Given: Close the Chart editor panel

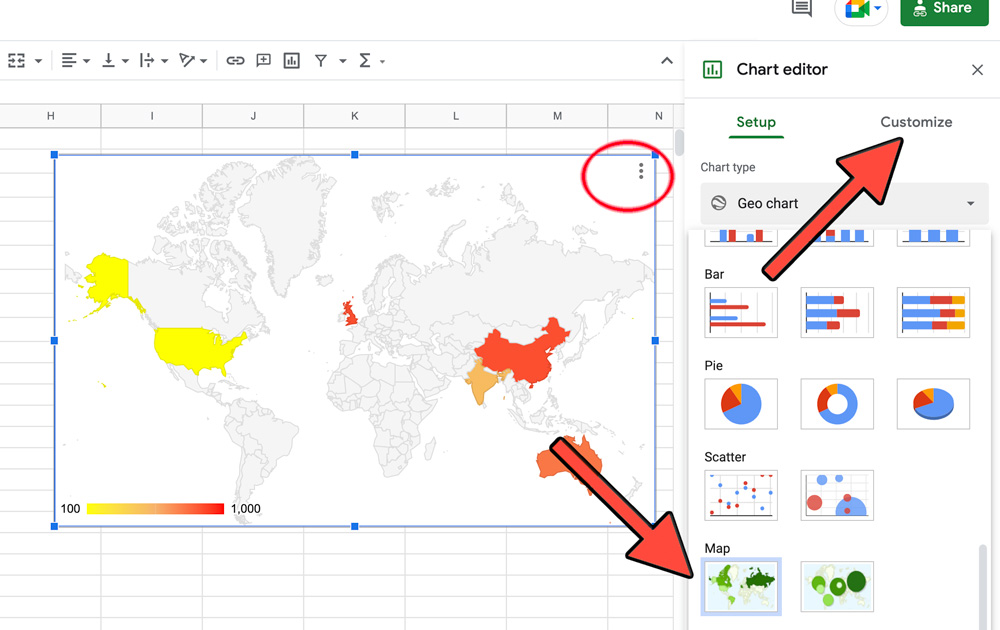Looking at the screenshot, I should pyautogui.click(x=977, y=70).
